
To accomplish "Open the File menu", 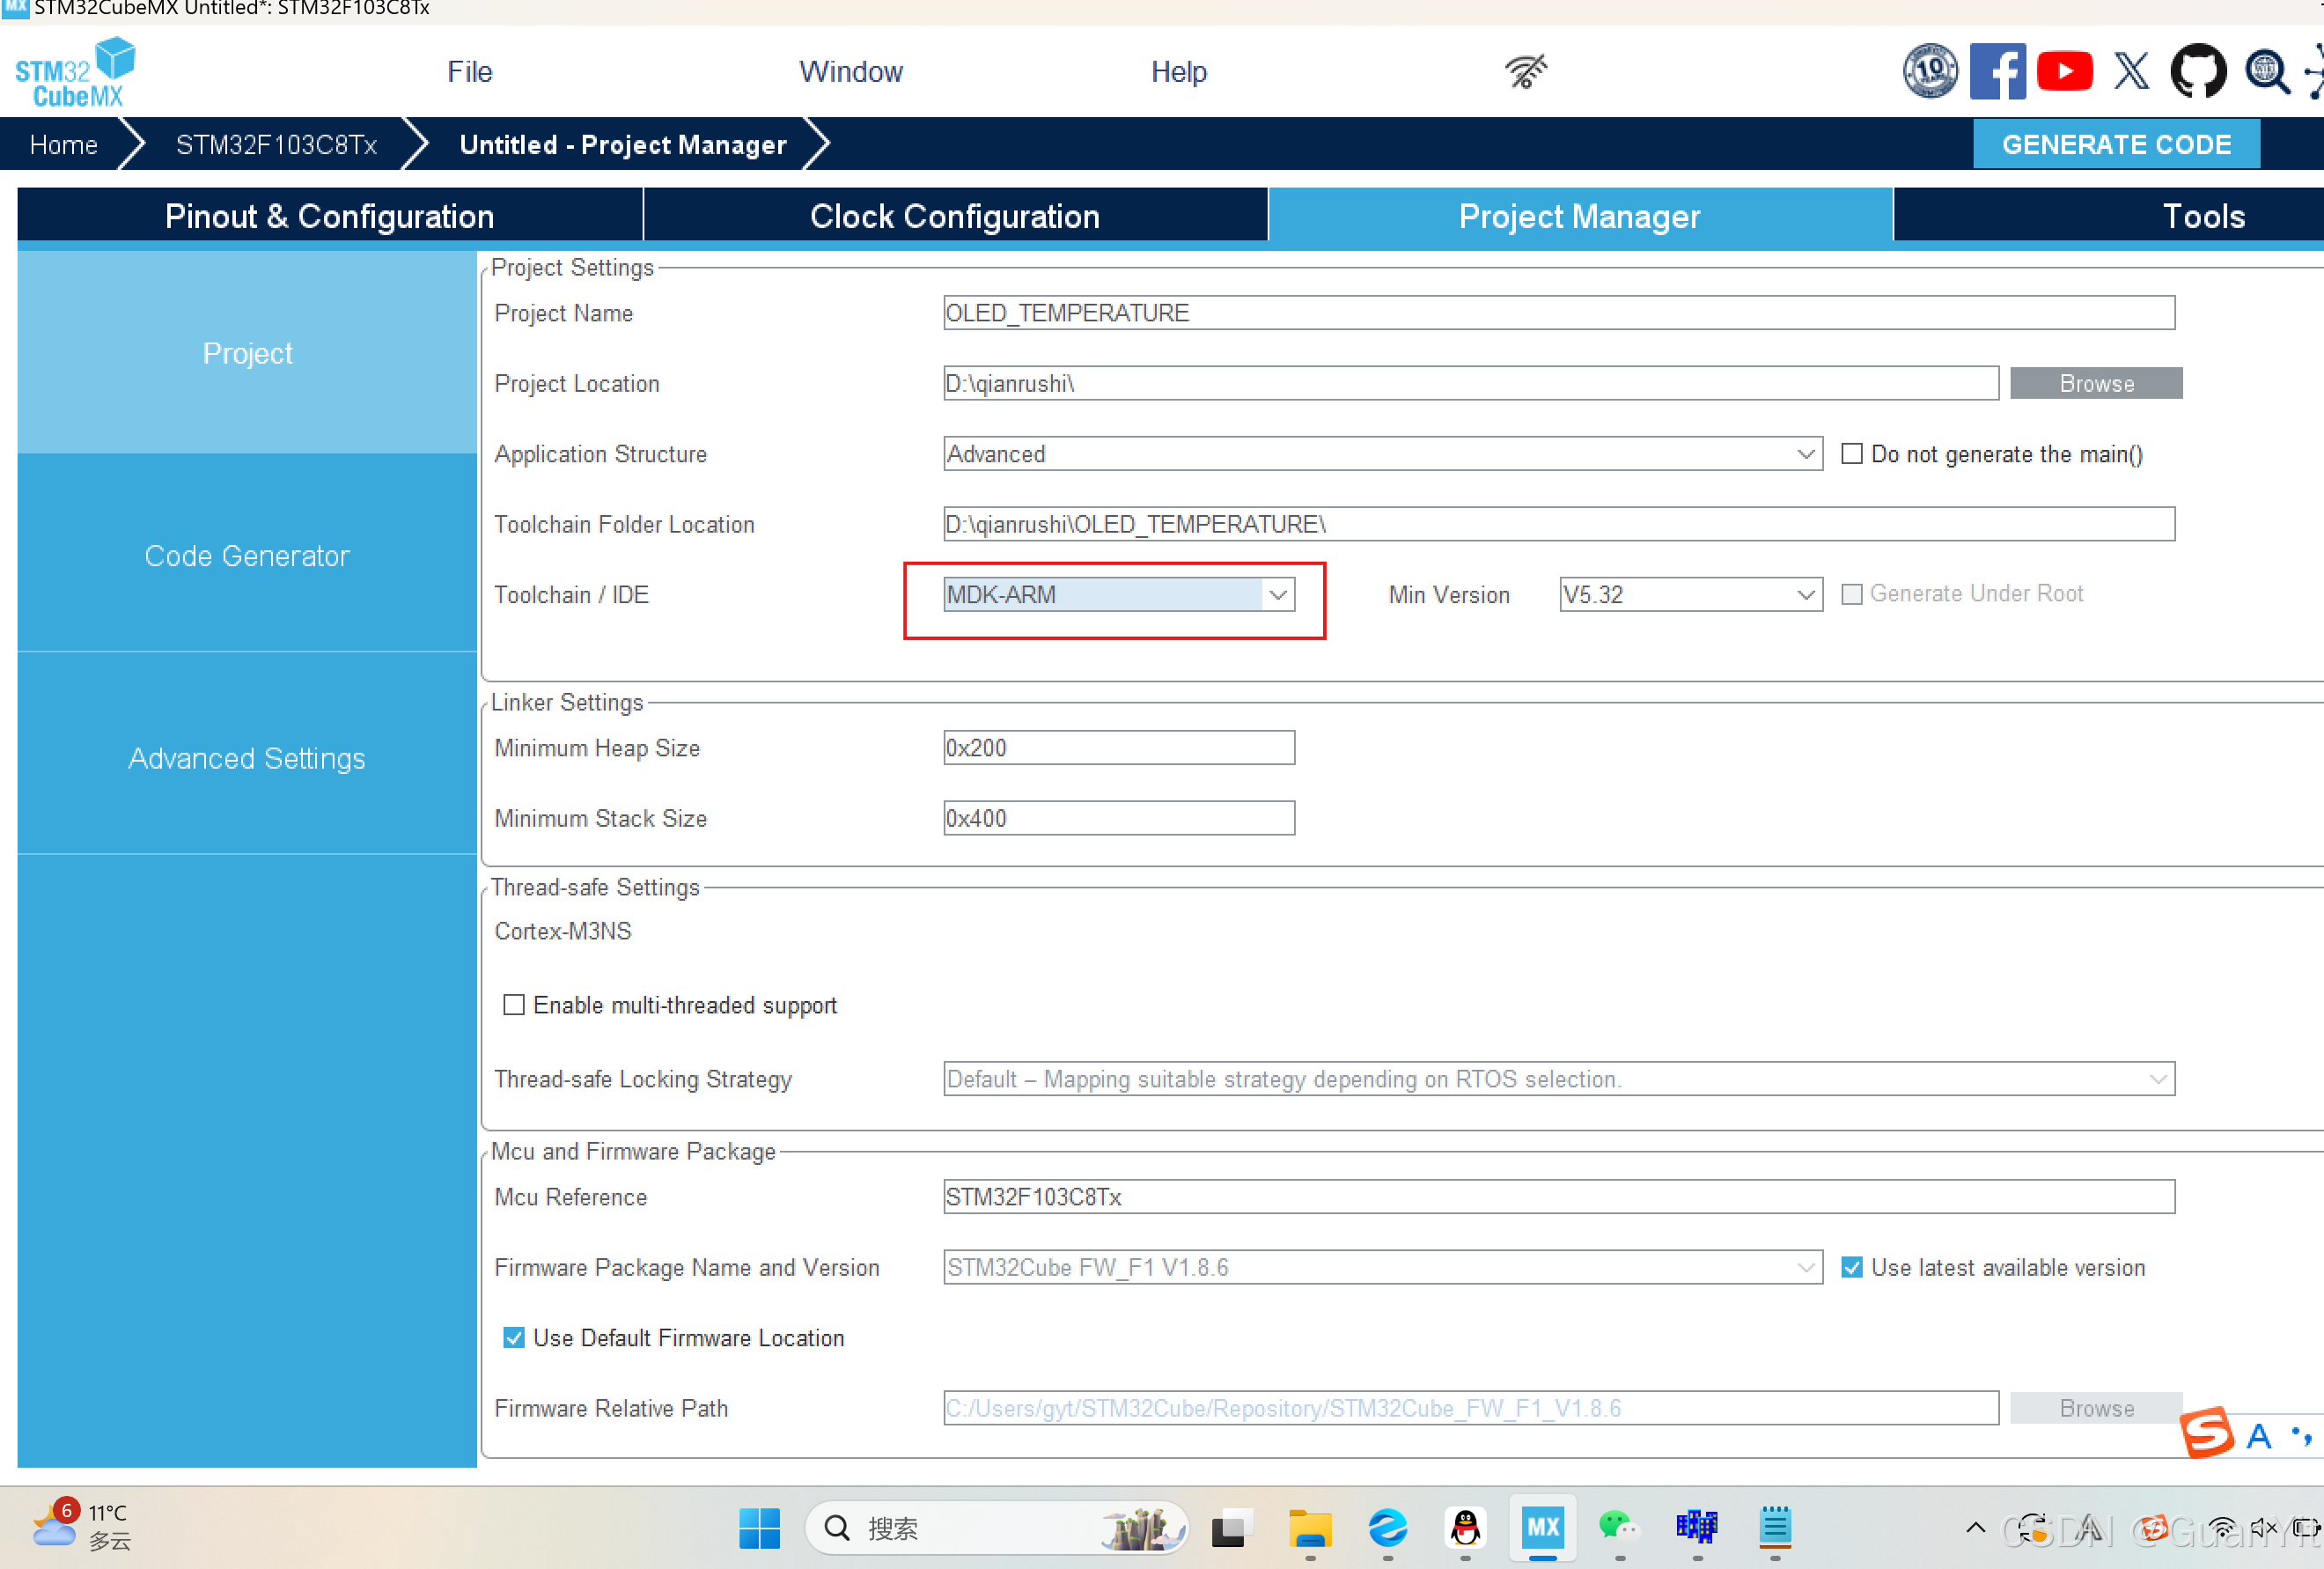I will tap(469, 72).
